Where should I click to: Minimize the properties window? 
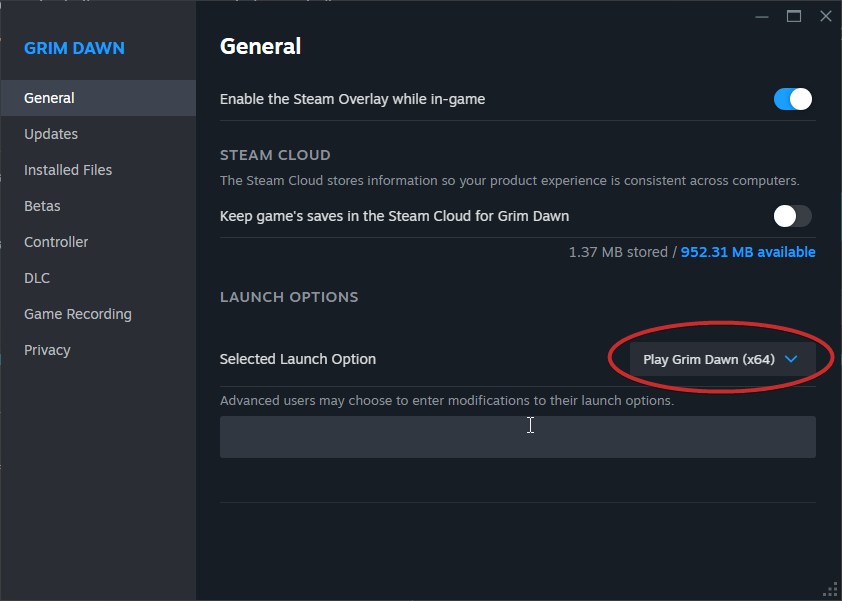click(x=761, y=17)
